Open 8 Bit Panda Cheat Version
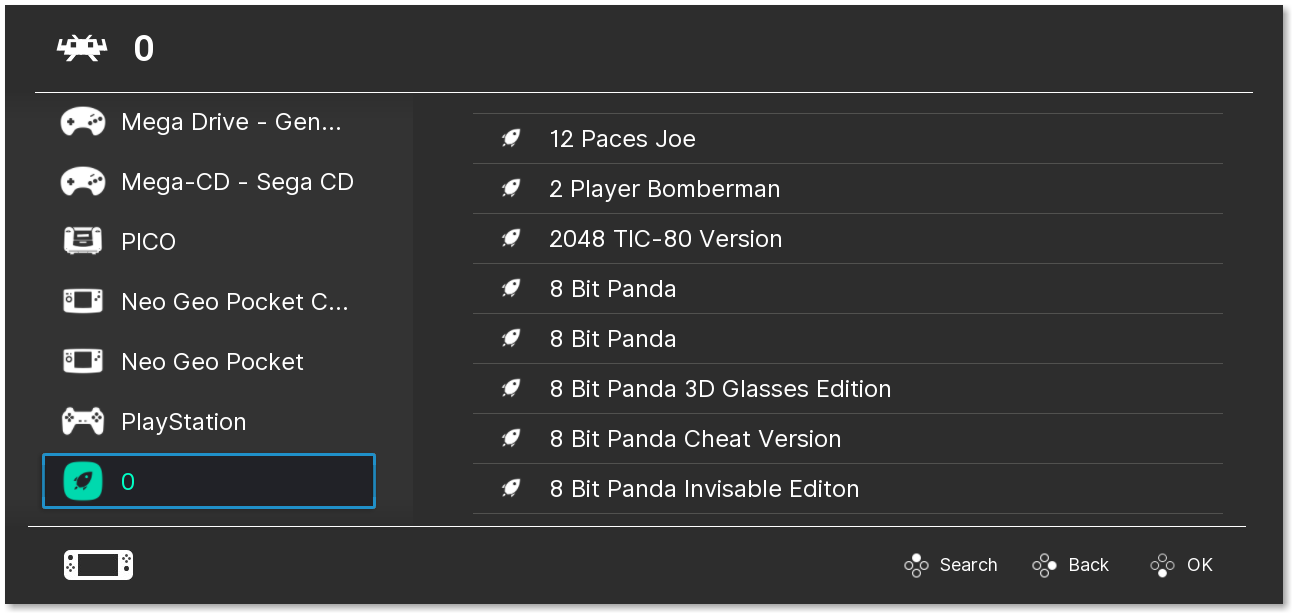Image resolution: width=1292 pixels, height=613 pixels. pos(695,438)
